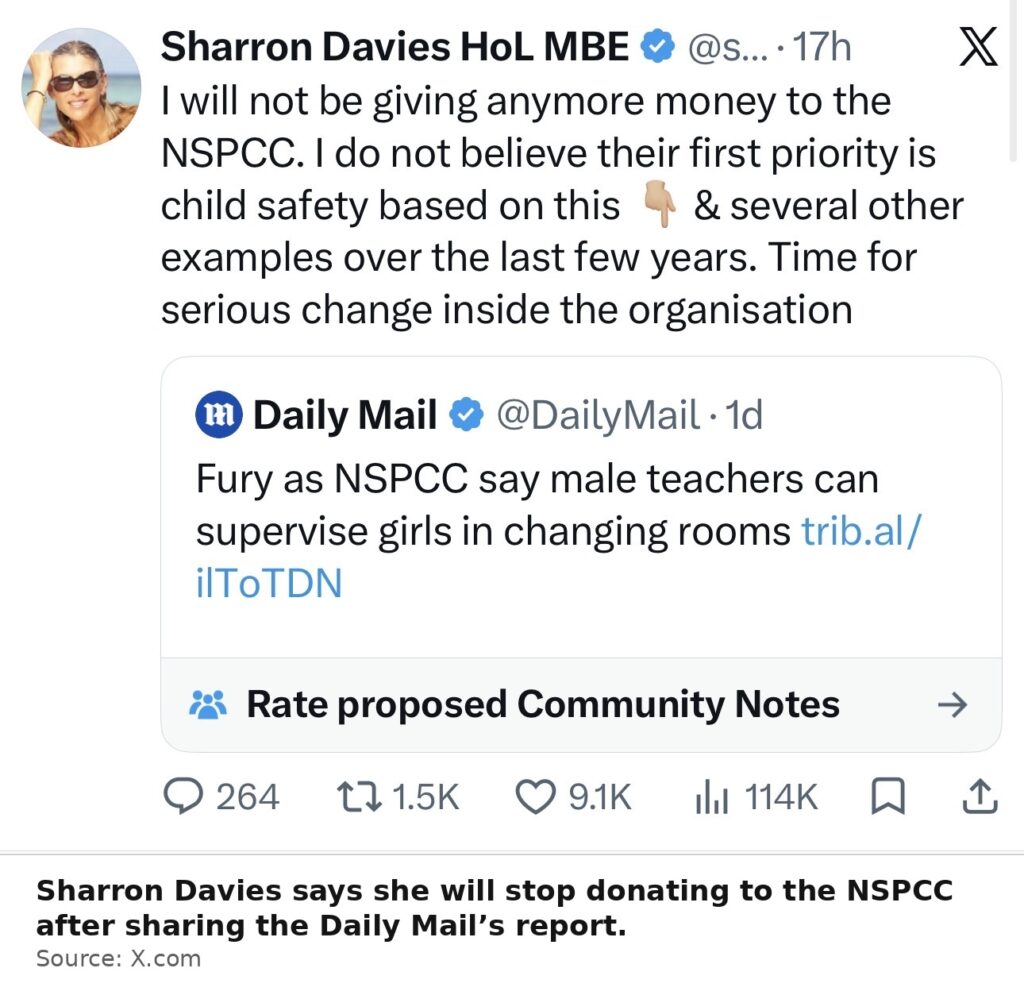This screenshot has width=1024, height=995.
Task: Open replies via comment bubble icon
Action: pyautogui.click(x=182, y=796)
